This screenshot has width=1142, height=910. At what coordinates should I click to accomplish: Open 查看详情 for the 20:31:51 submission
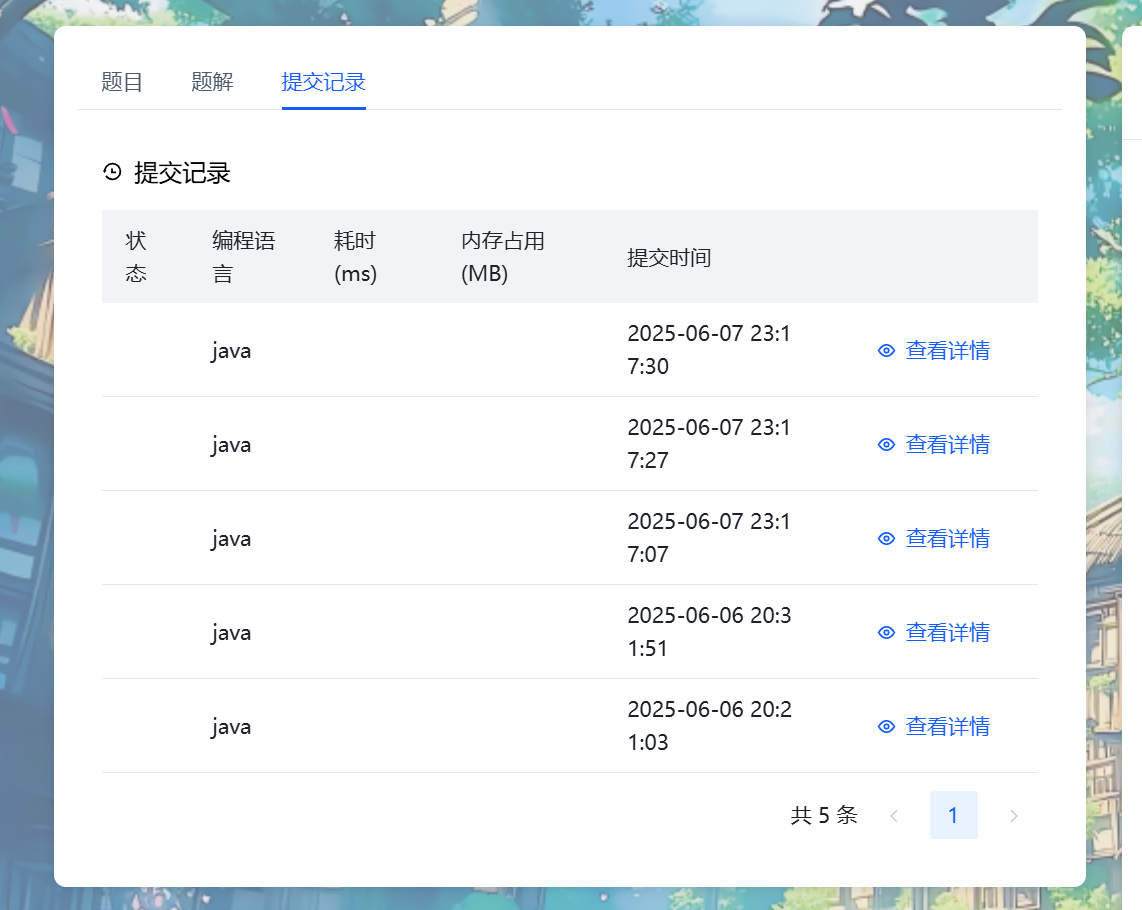pos(947,632)
